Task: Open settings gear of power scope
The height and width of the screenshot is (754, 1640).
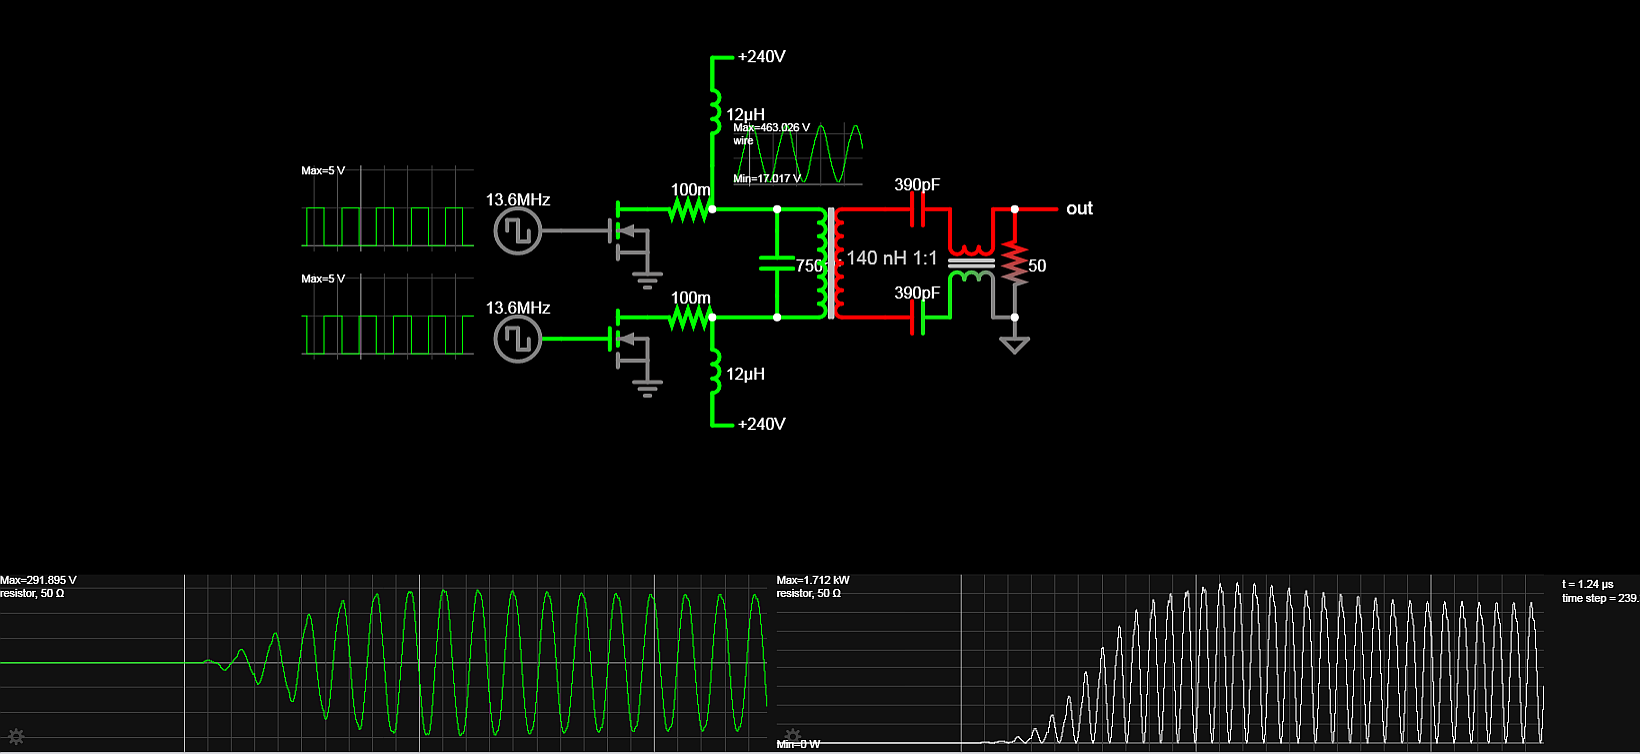Action: tap(793, 736)
